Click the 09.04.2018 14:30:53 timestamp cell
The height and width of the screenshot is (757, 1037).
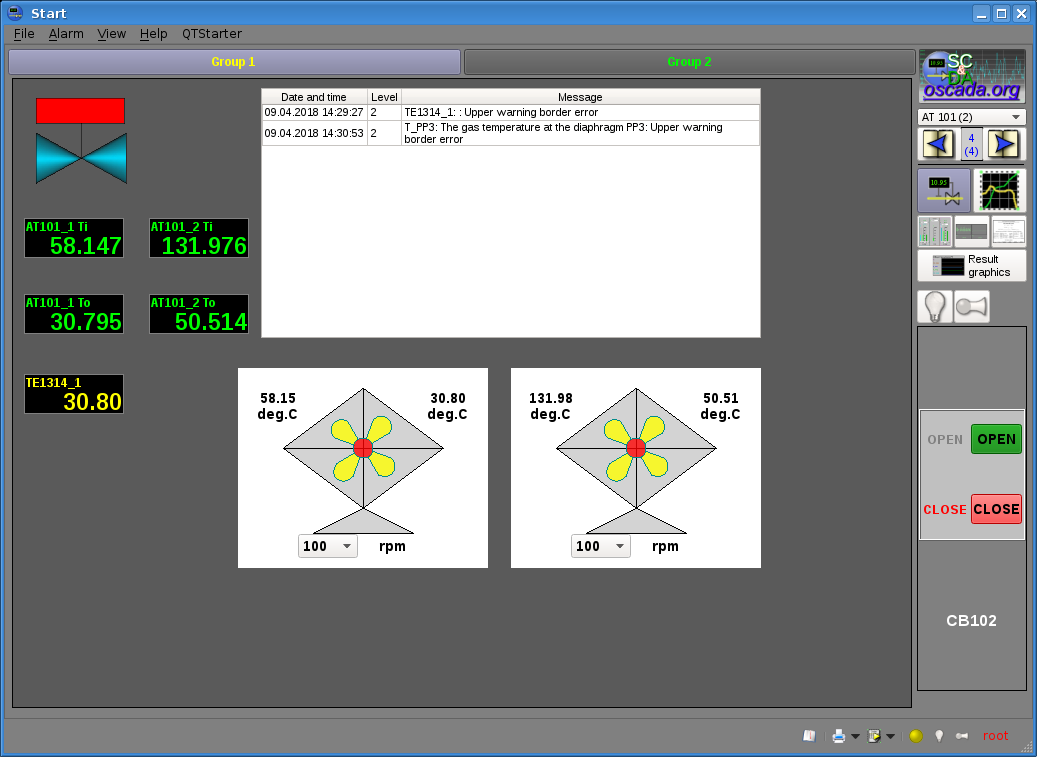[314, 133]
